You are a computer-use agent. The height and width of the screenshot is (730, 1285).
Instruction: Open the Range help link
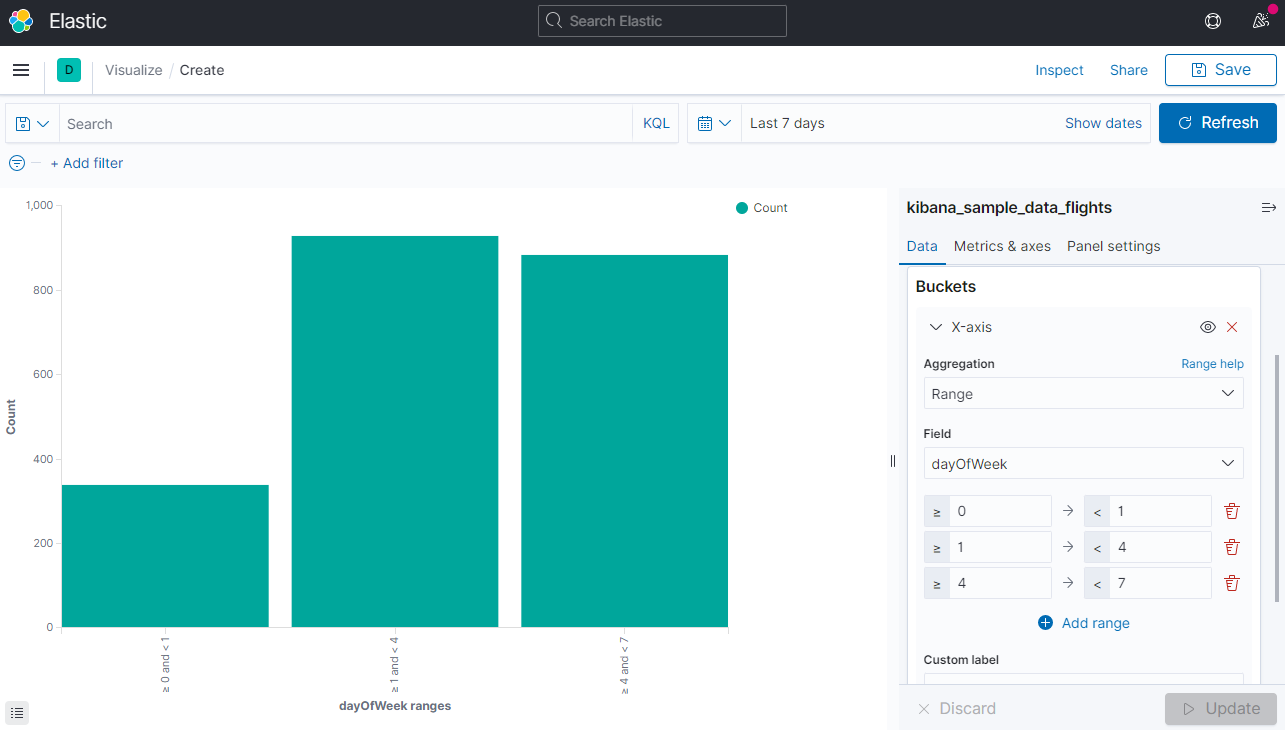click(1212, 364)
